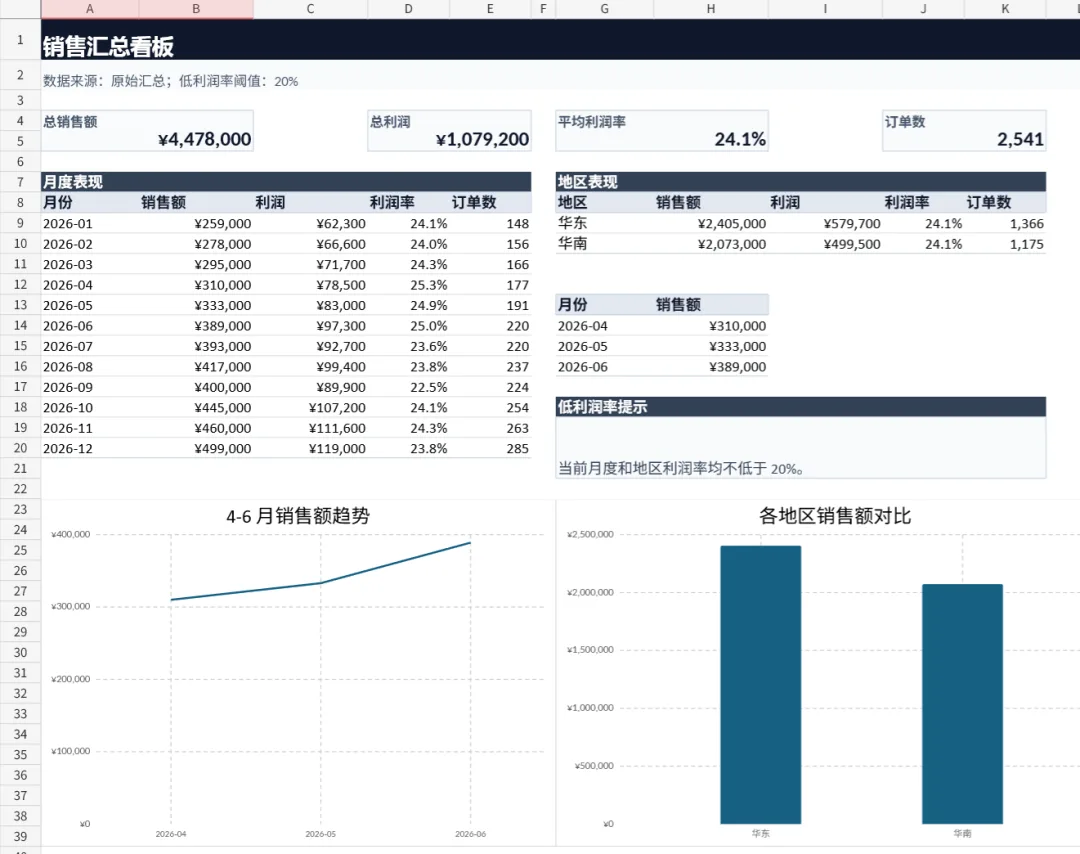Click the 华南 bar in the chart
Image resolution: width=1080 pixels, height=854 pixels.
tap(962, 704)
